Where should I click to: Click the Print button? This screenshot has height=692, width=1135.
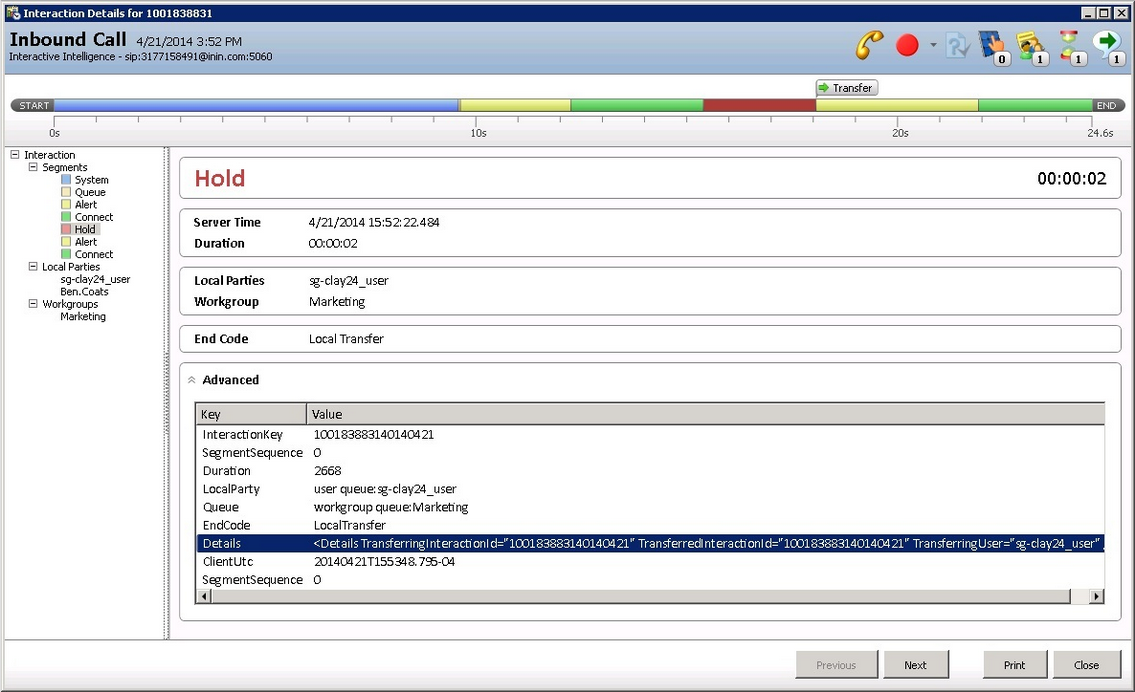coord(1014,665)
